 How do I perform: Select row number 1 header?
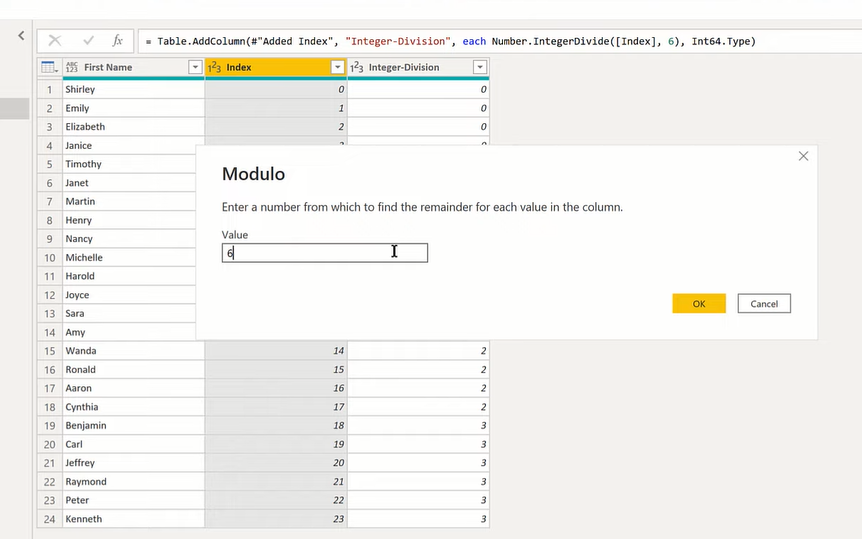click(x=49, y=89)
